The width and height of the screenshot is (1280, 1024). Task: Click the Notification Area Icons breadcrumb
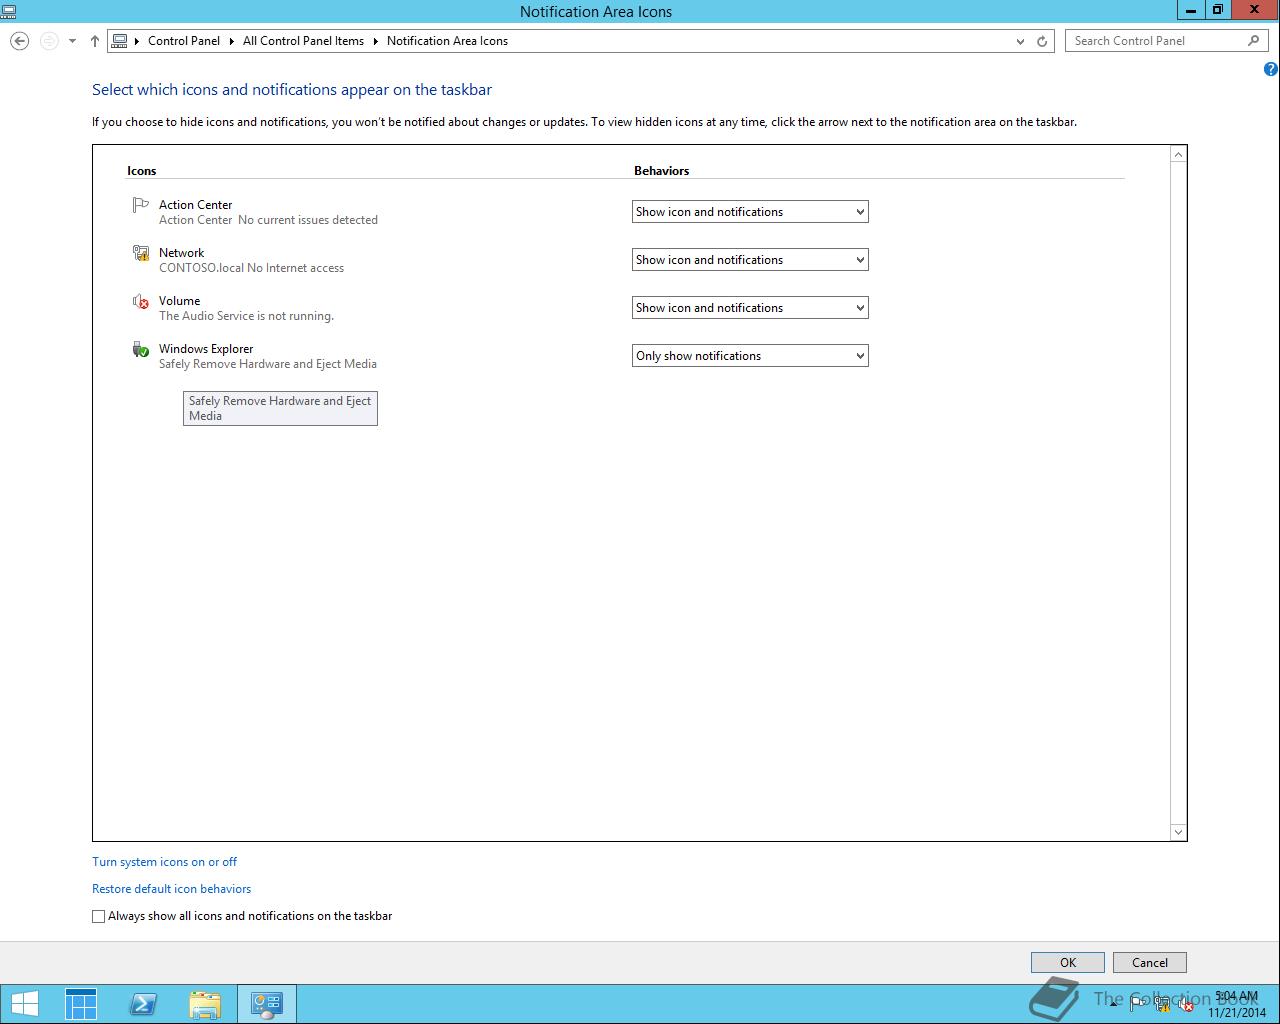coord(447,41)
